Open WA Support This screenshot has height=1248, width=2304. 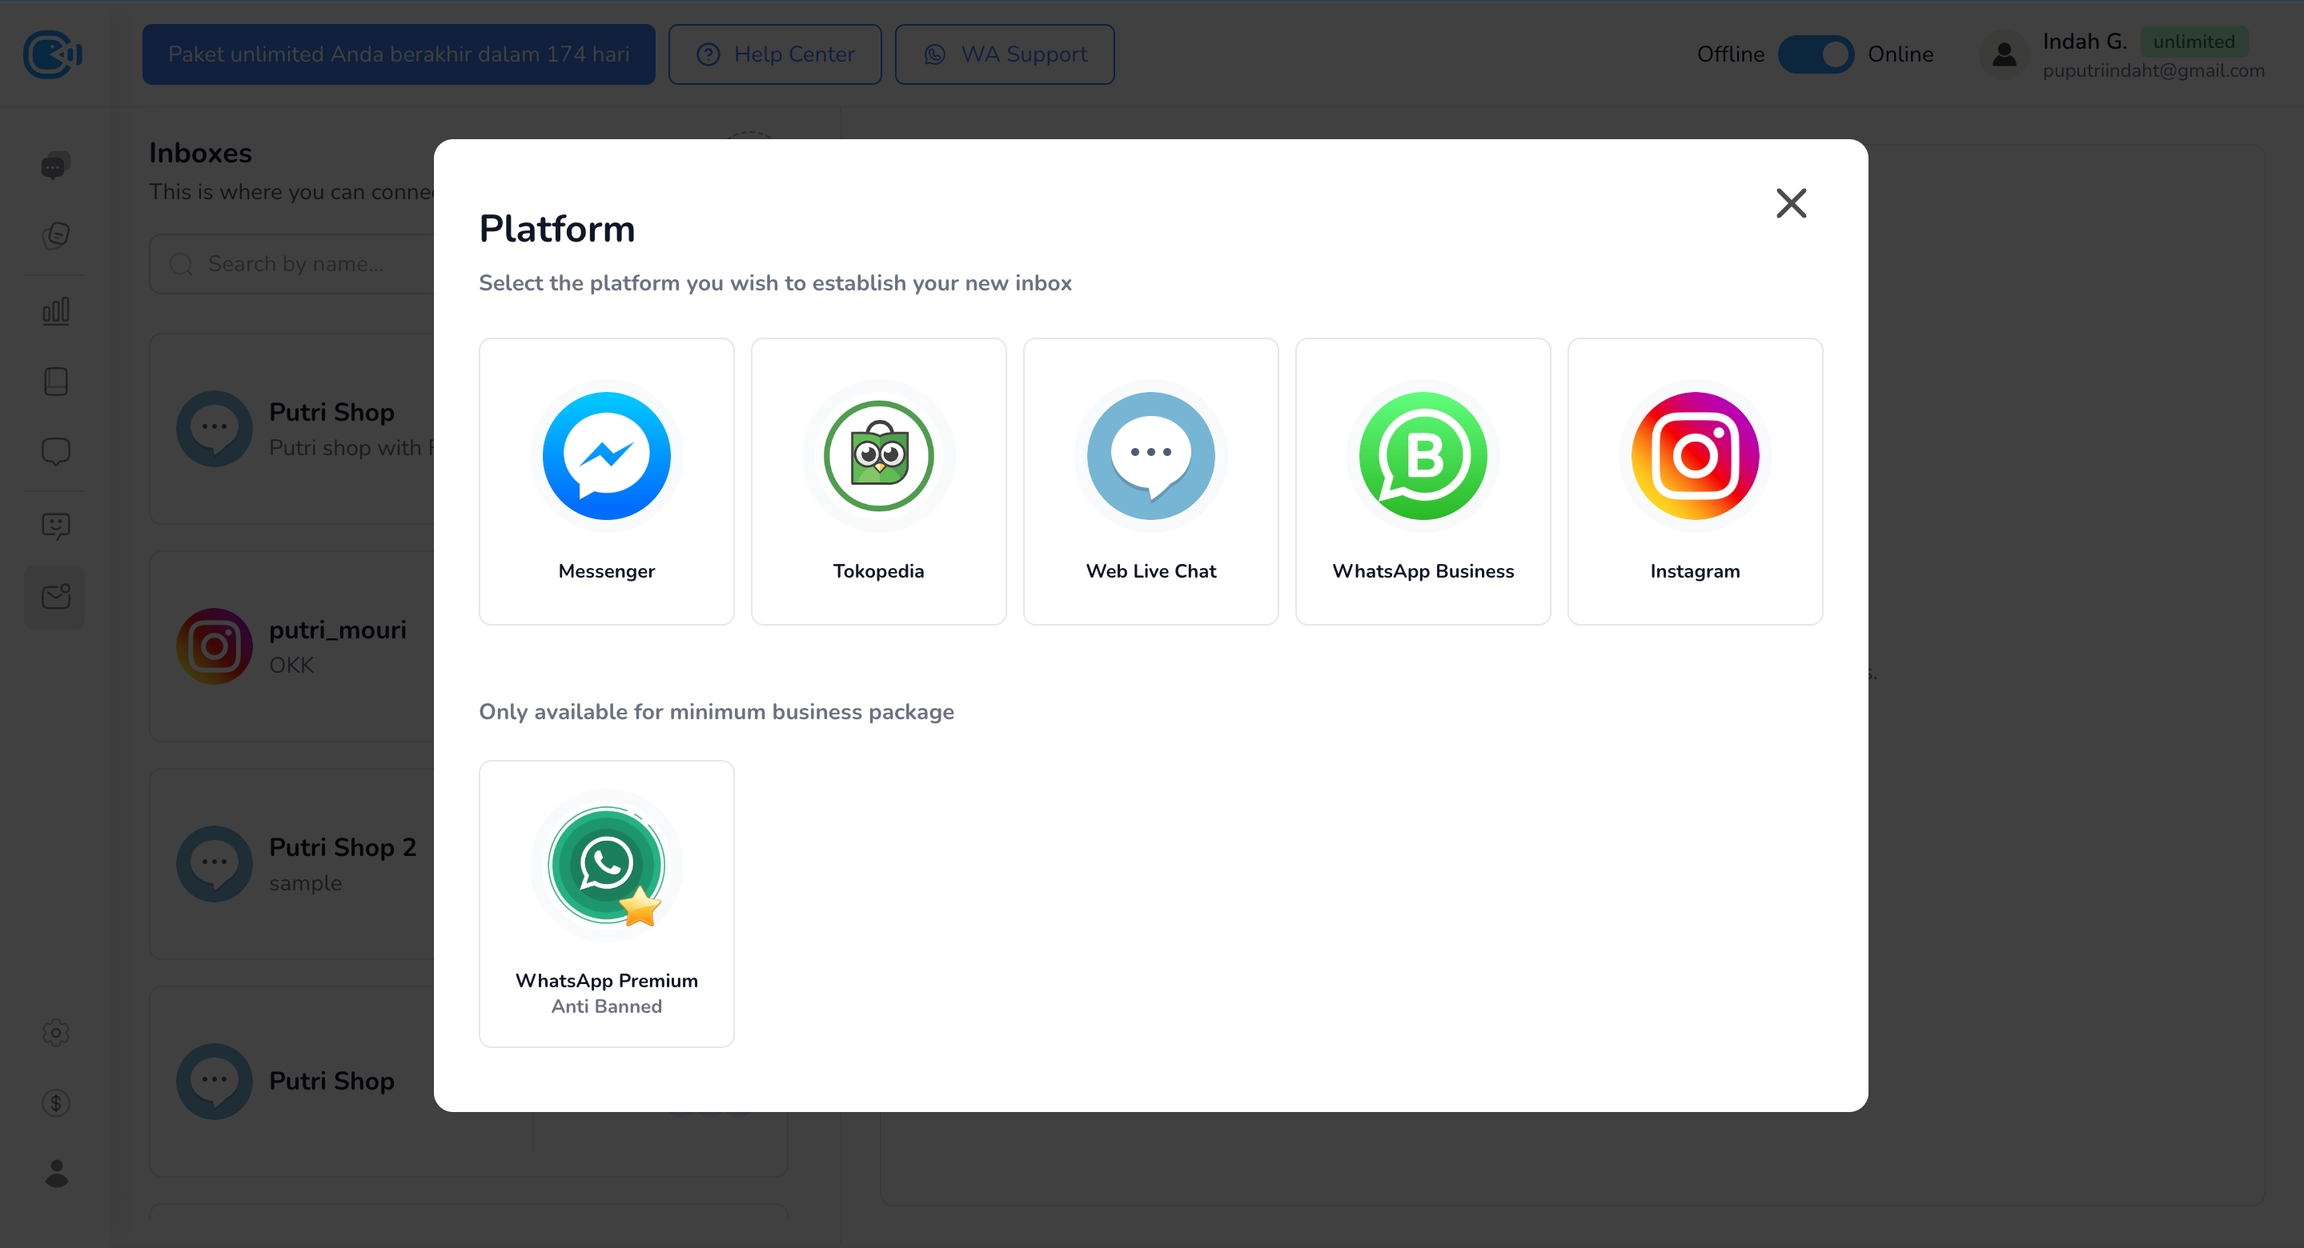tap(1004, 54)
